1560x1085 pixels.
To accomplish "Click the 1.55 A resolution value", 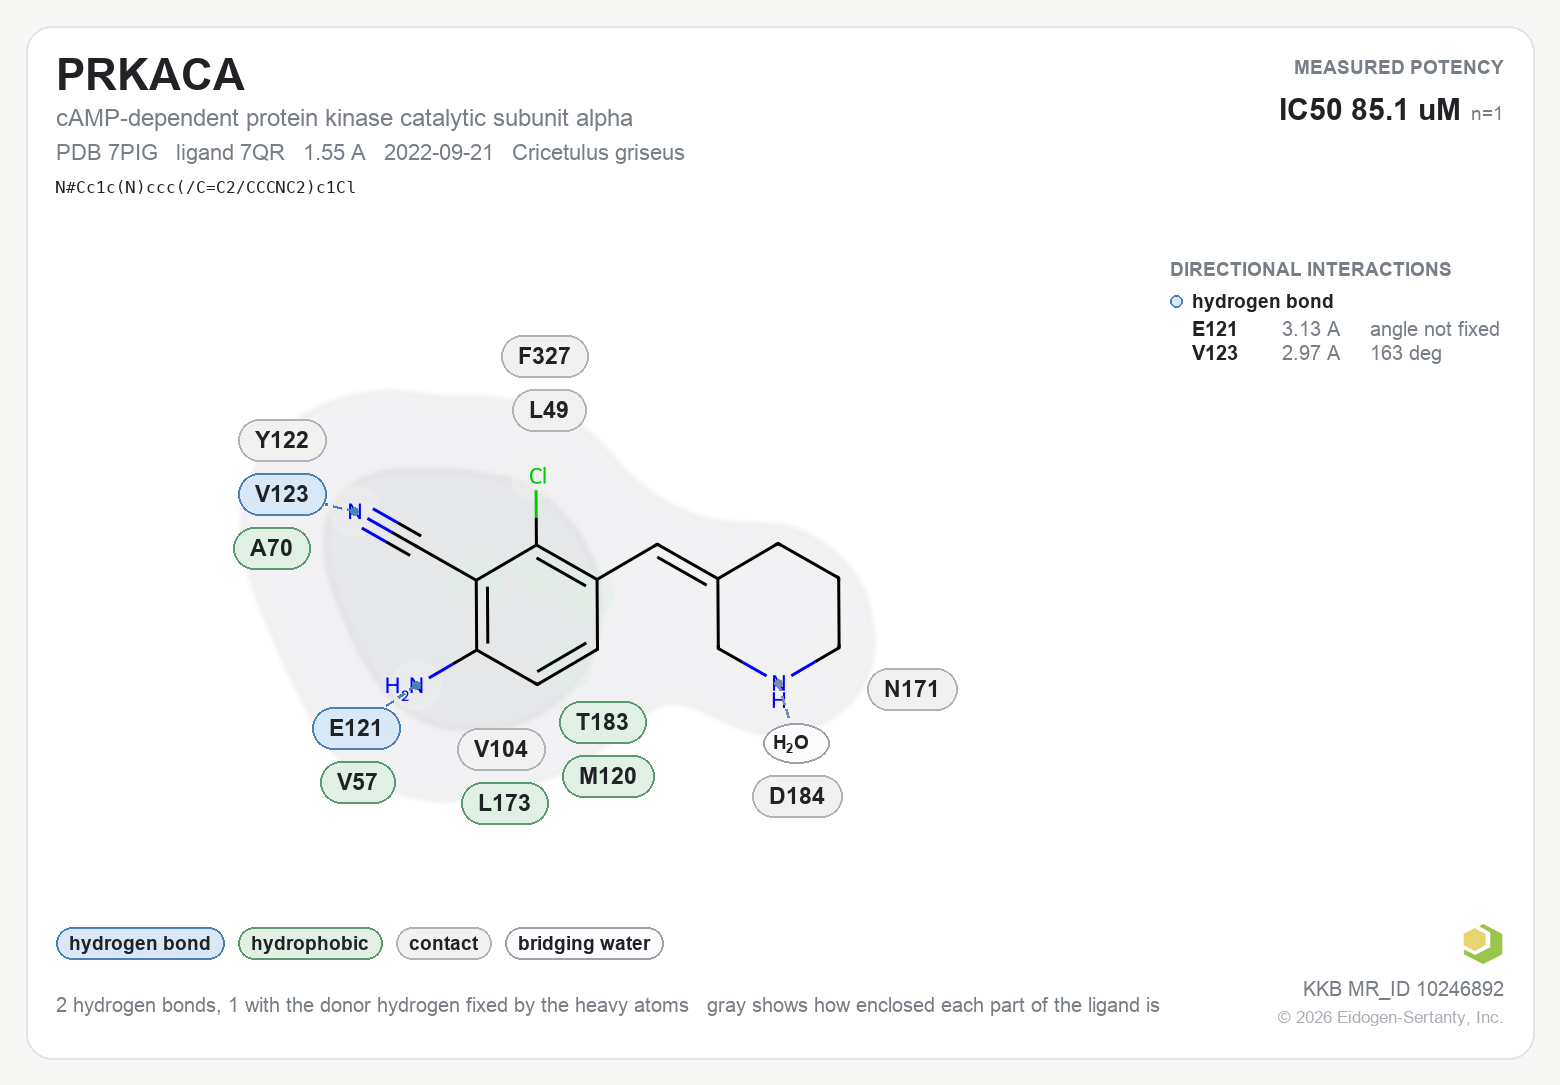I will 335,153.
